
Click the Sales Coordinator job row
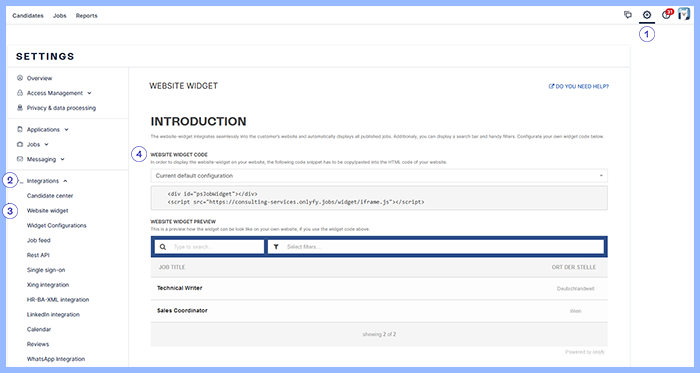(x=379, y=311)
